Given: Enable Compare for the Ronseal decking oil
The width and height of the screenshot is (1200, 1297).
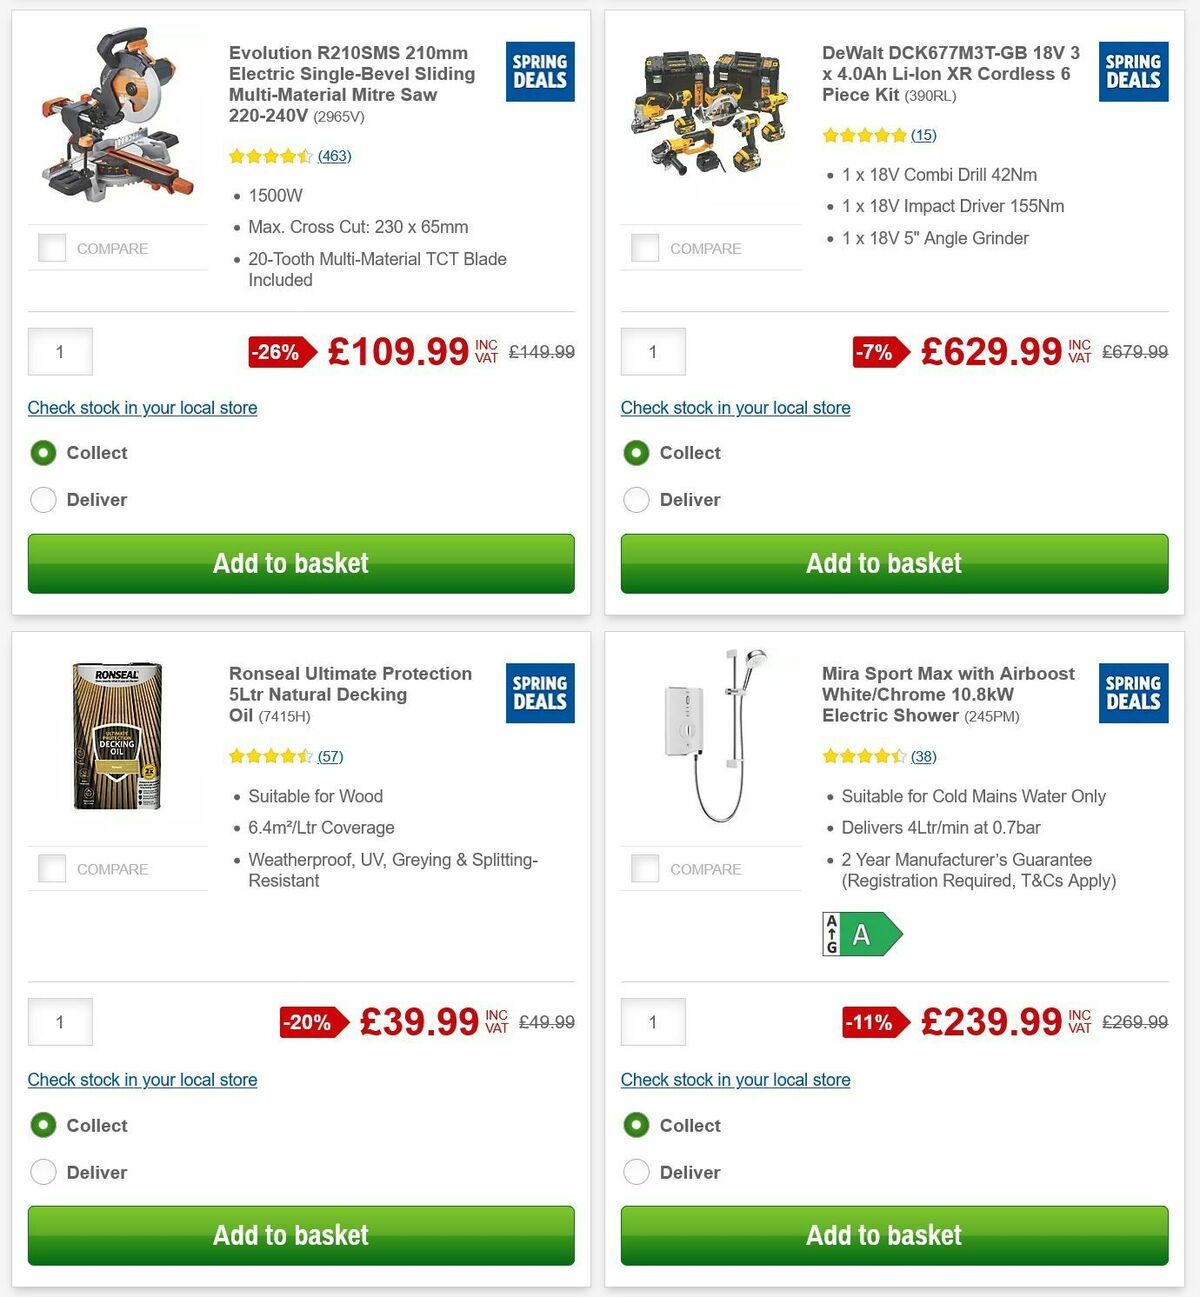Looking at the screenshot, I should pos(51,868).
